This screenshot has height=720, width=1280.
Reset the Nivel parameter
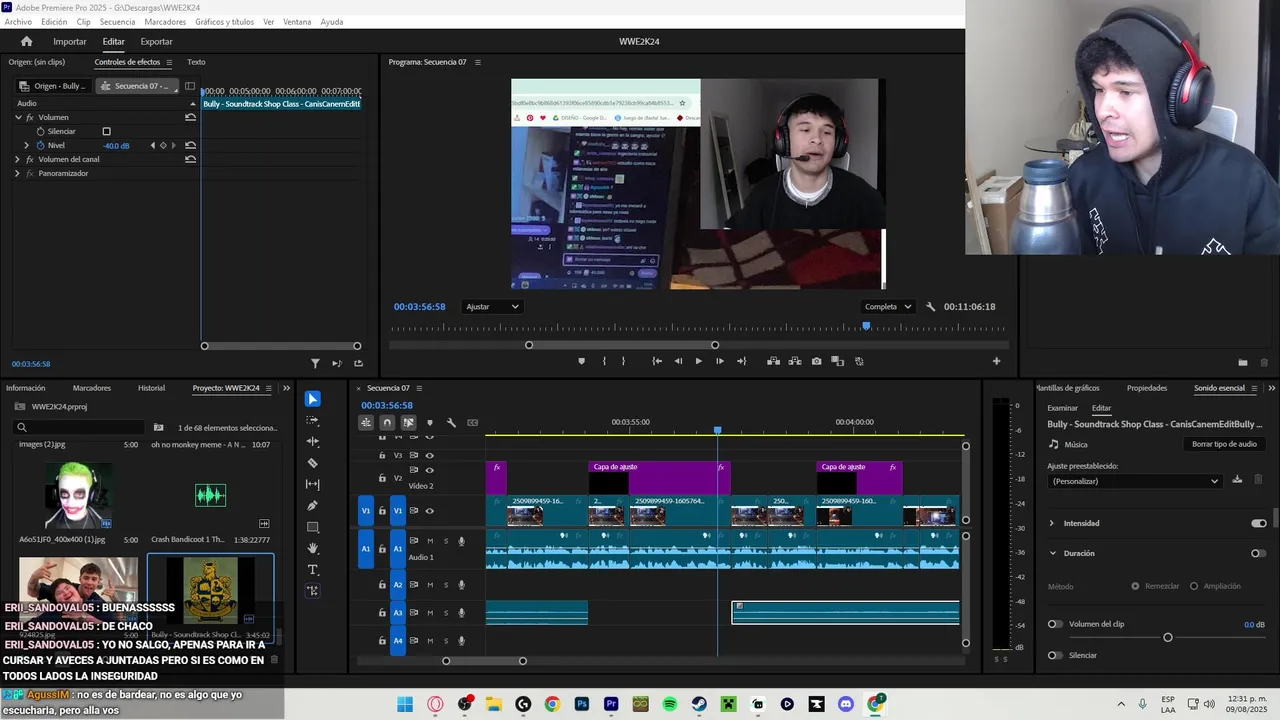point(190,145)
